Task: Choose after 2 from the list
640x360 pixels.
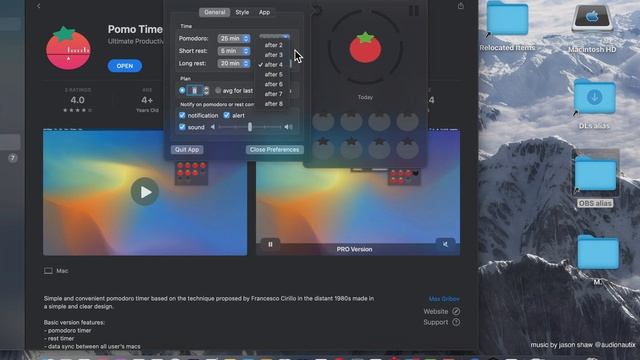Action: click(x=273, y=45)
